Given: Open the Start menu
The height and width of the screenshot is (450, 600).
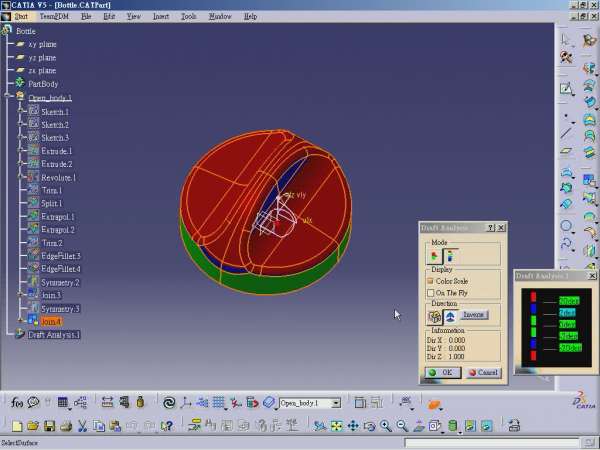Looking at the screenshot, I should (21, 16).
